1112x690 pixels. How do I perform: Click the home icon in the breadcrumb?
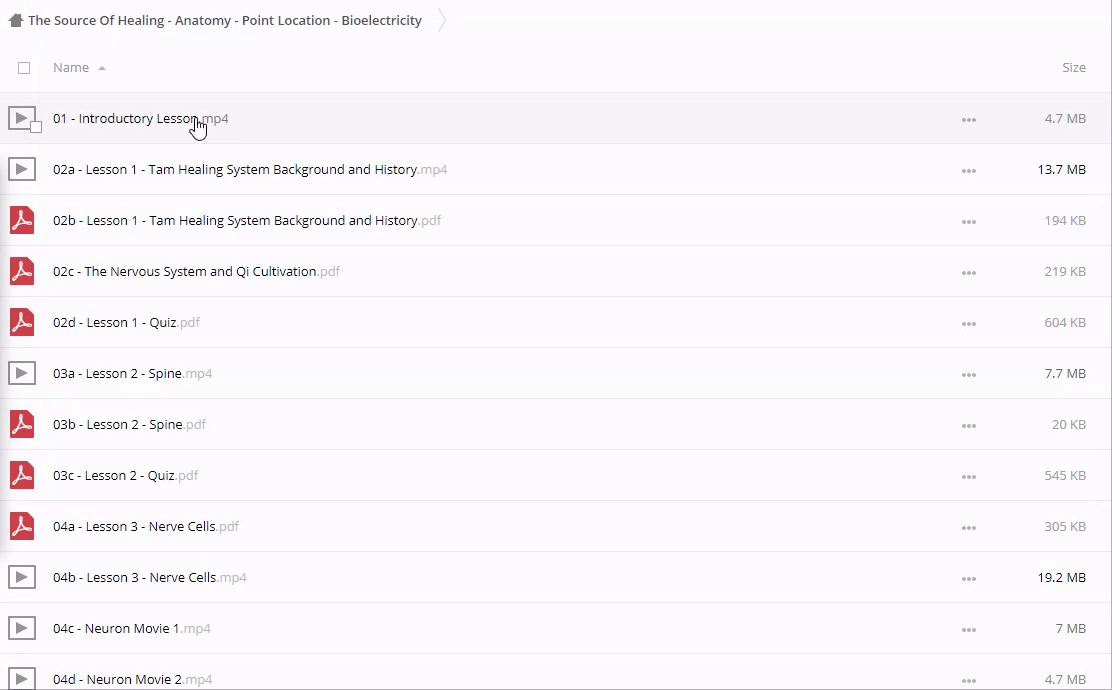tap(15, 20)
